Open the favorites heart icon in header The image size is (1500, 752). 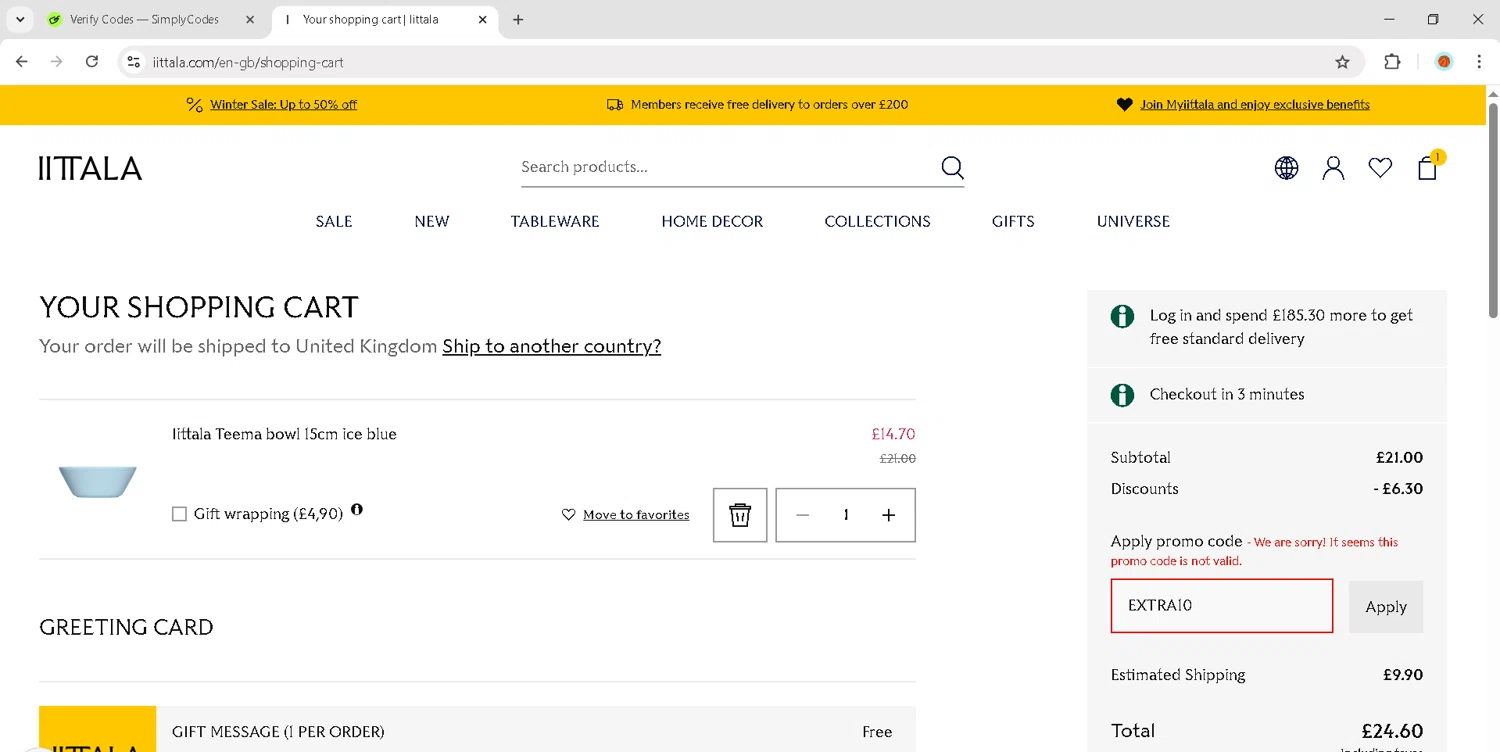(x=1380, y=168)
